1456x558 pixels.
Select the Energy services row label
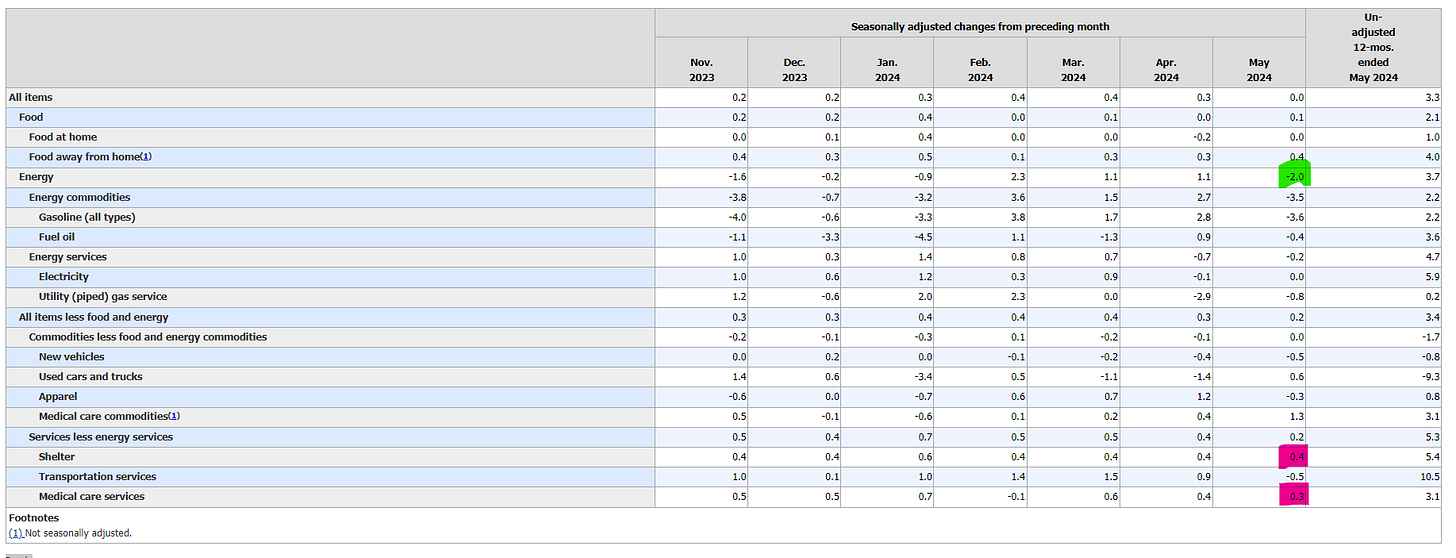click(x=67, y=257)
